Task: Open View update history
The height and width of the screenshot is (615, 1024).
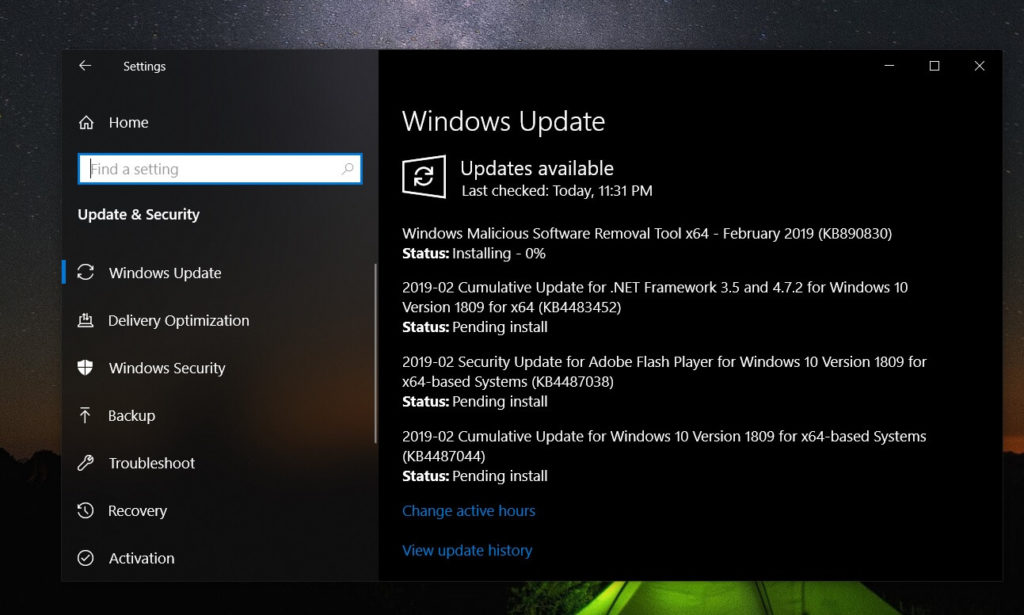Action: (x=467, y=550)
